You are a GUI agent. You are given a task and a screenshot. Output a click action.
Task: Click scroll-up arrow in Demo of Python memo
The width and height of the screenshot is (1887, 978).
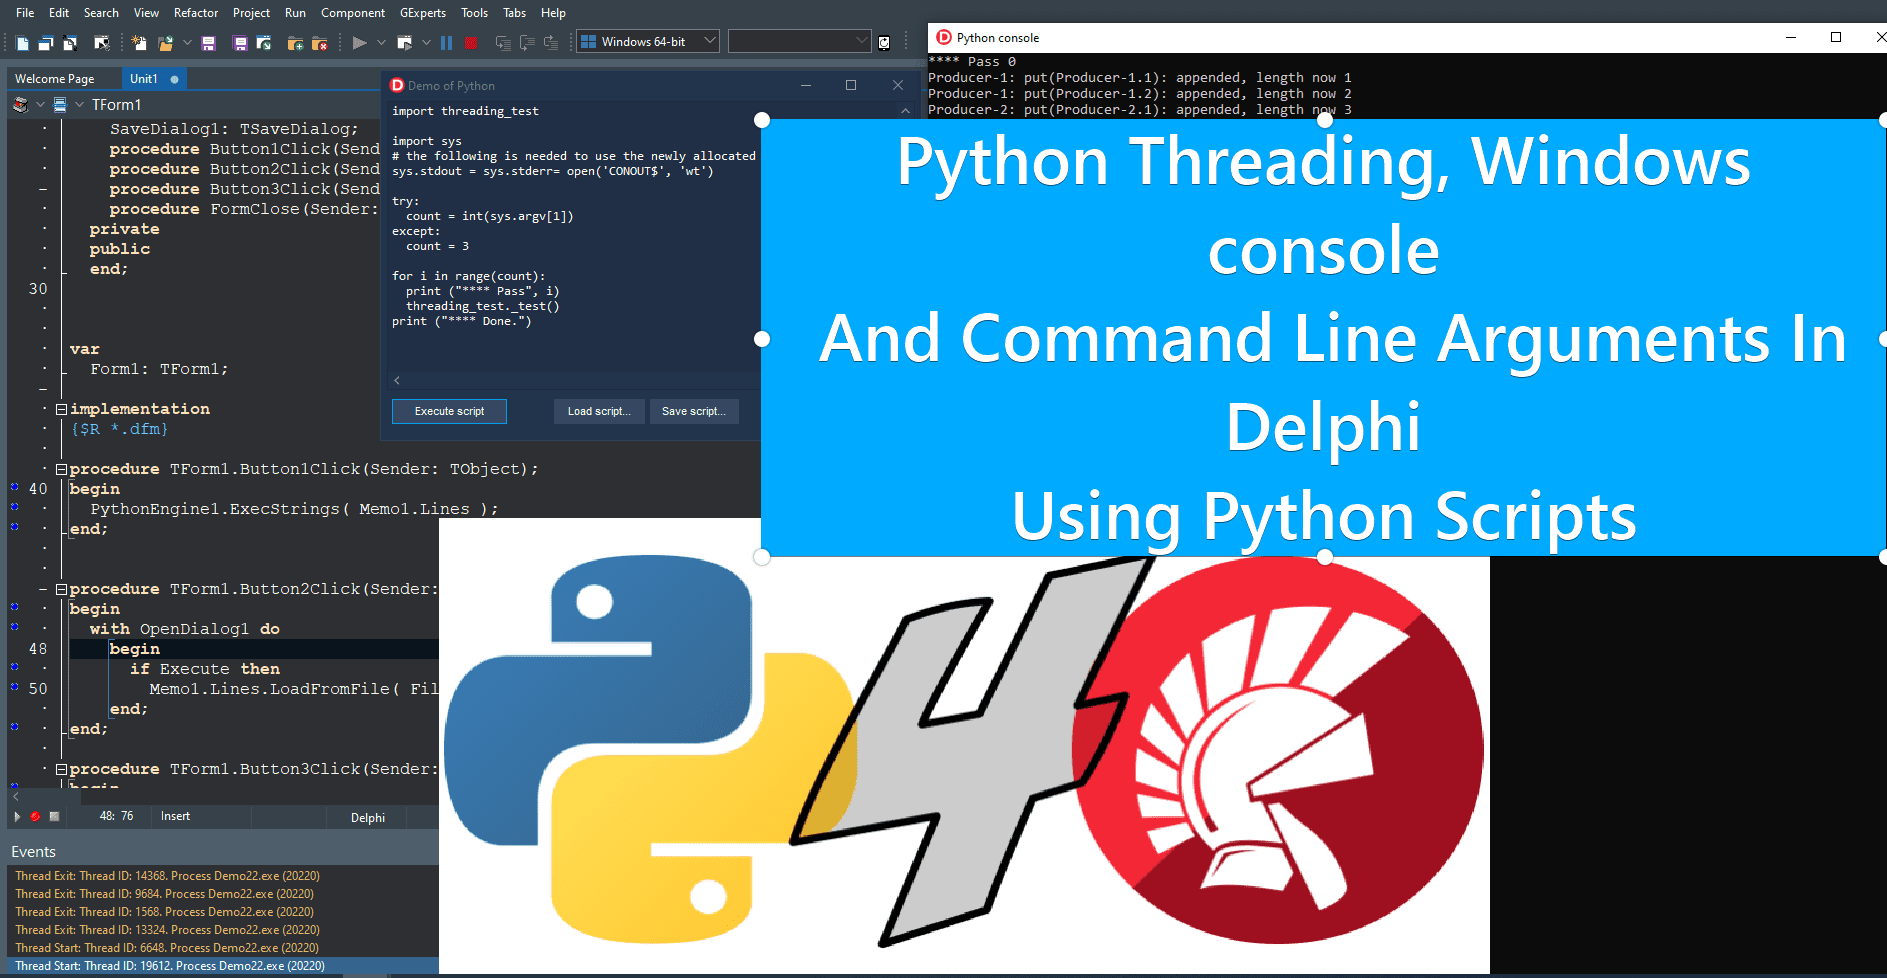pyautogui.click(x=905, y=111)
